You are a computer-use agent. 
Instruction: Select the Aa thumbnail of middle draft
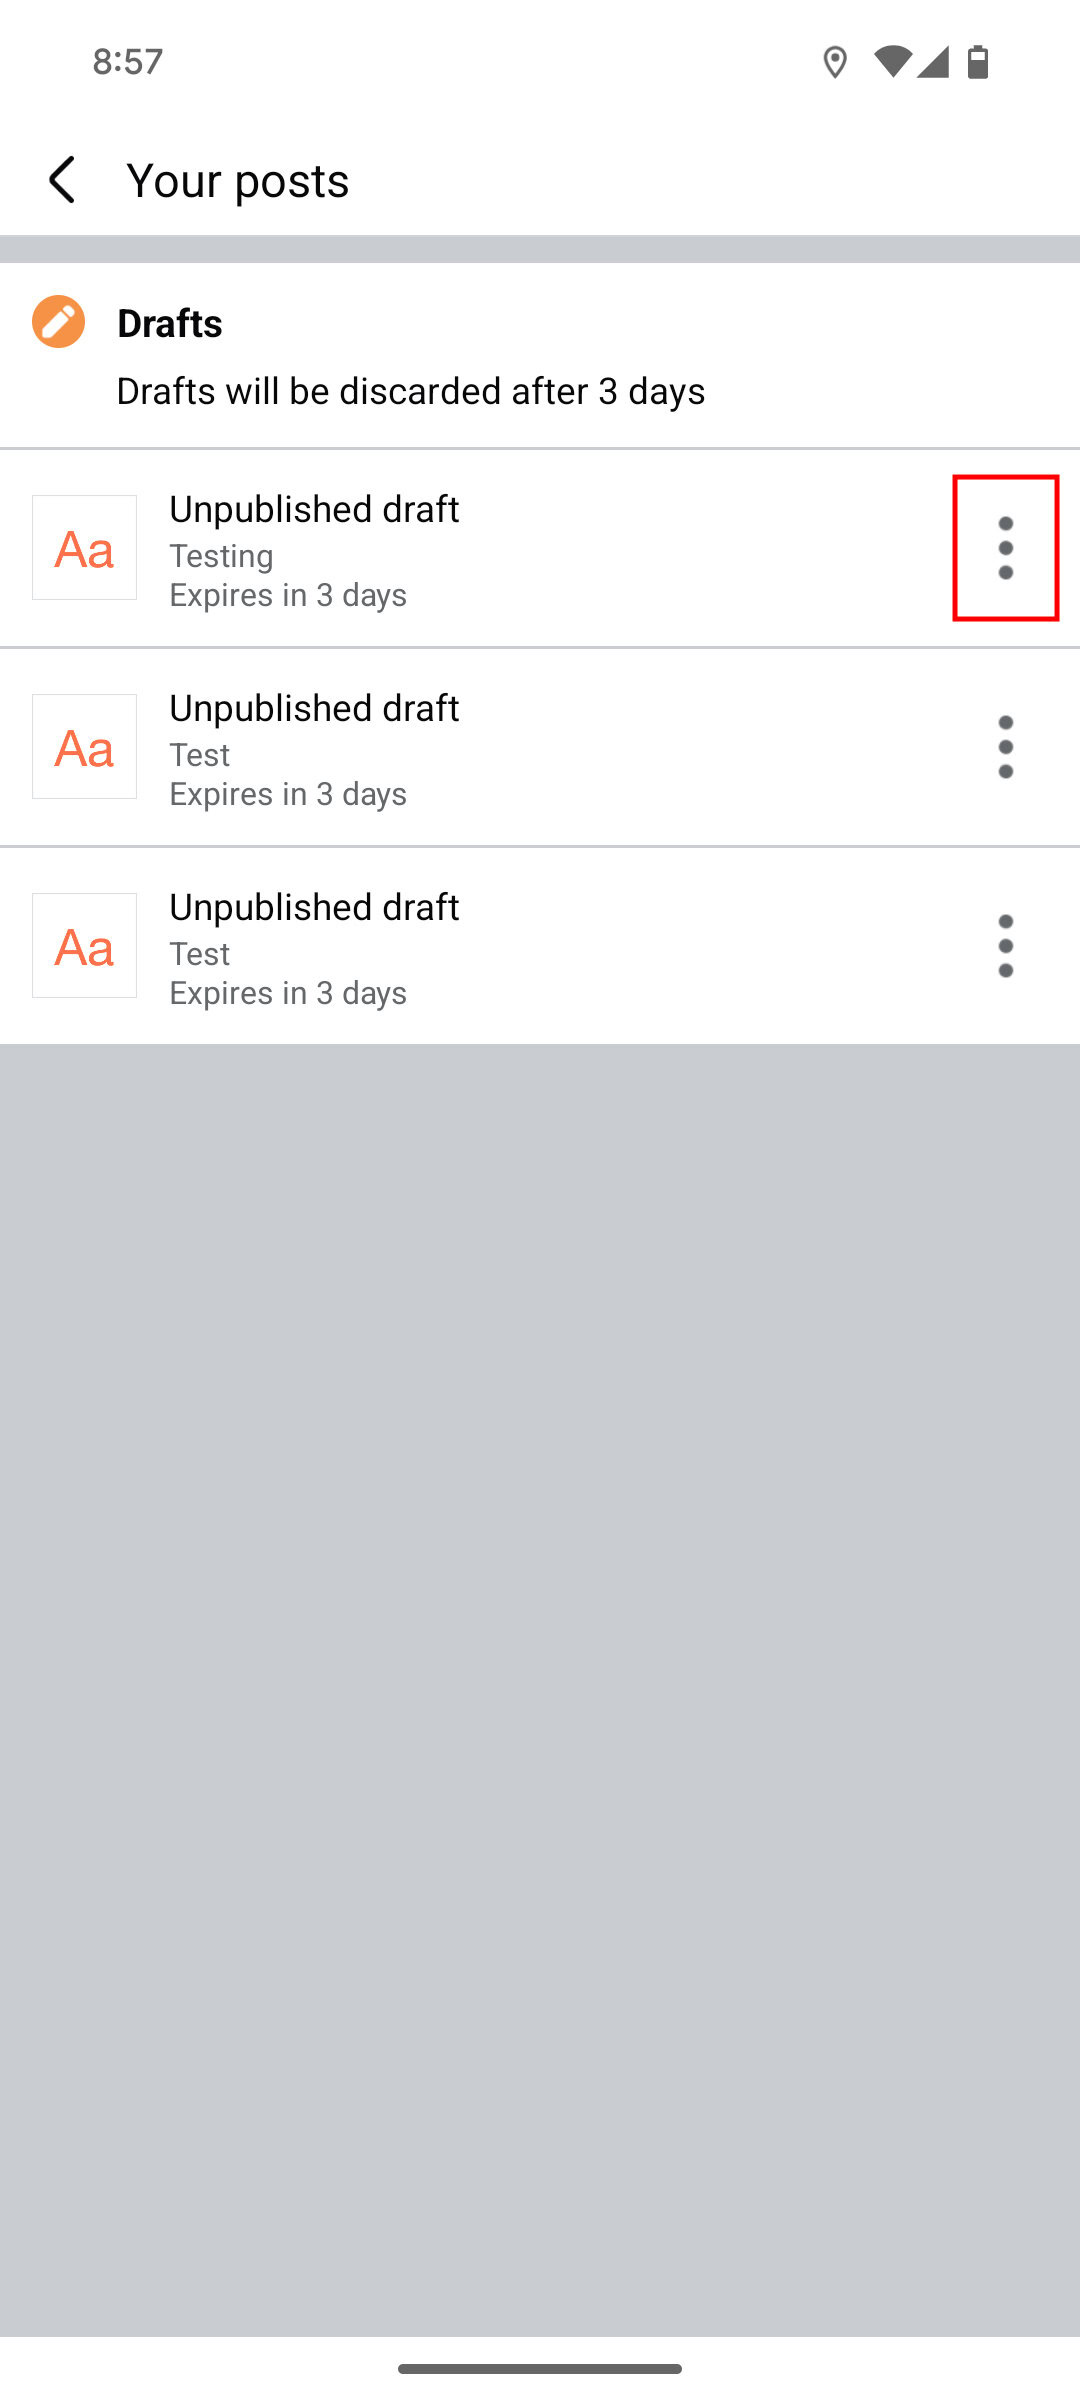[x=85, y=747]
